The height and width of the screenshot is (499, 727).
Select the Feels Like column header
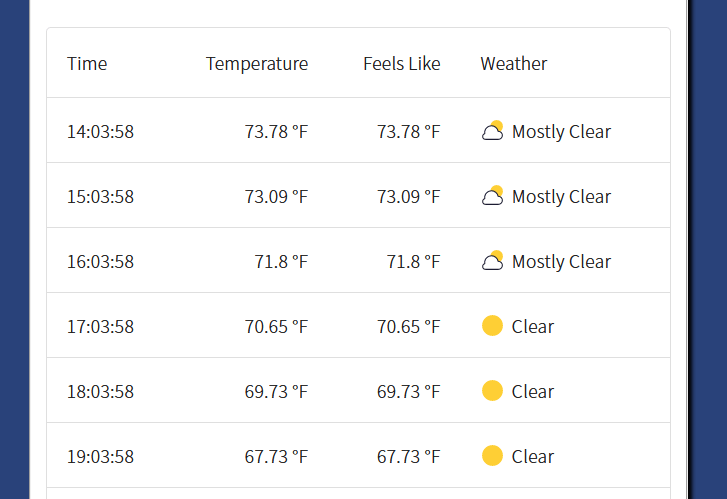[x=402, y=64]
